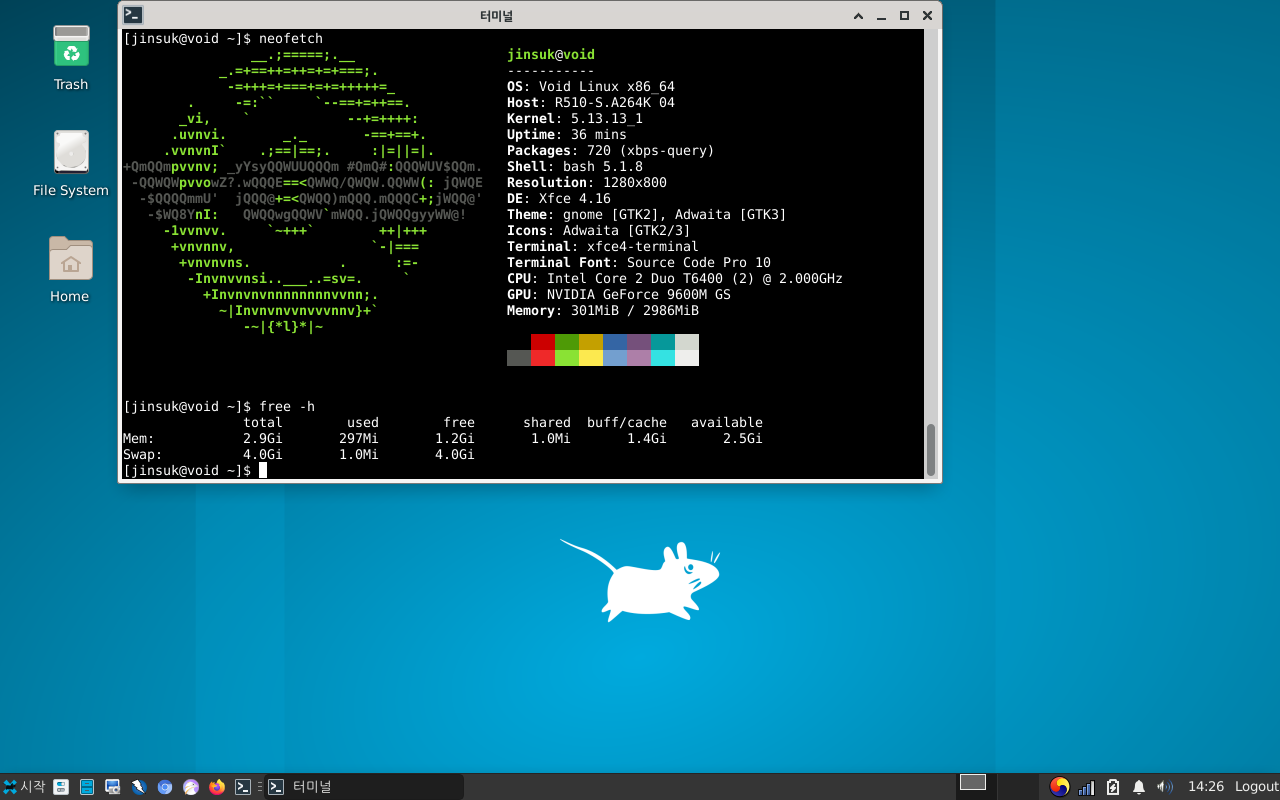Launch Firefox from the panel
1280x800 pixels.
[x=217, y=787]
